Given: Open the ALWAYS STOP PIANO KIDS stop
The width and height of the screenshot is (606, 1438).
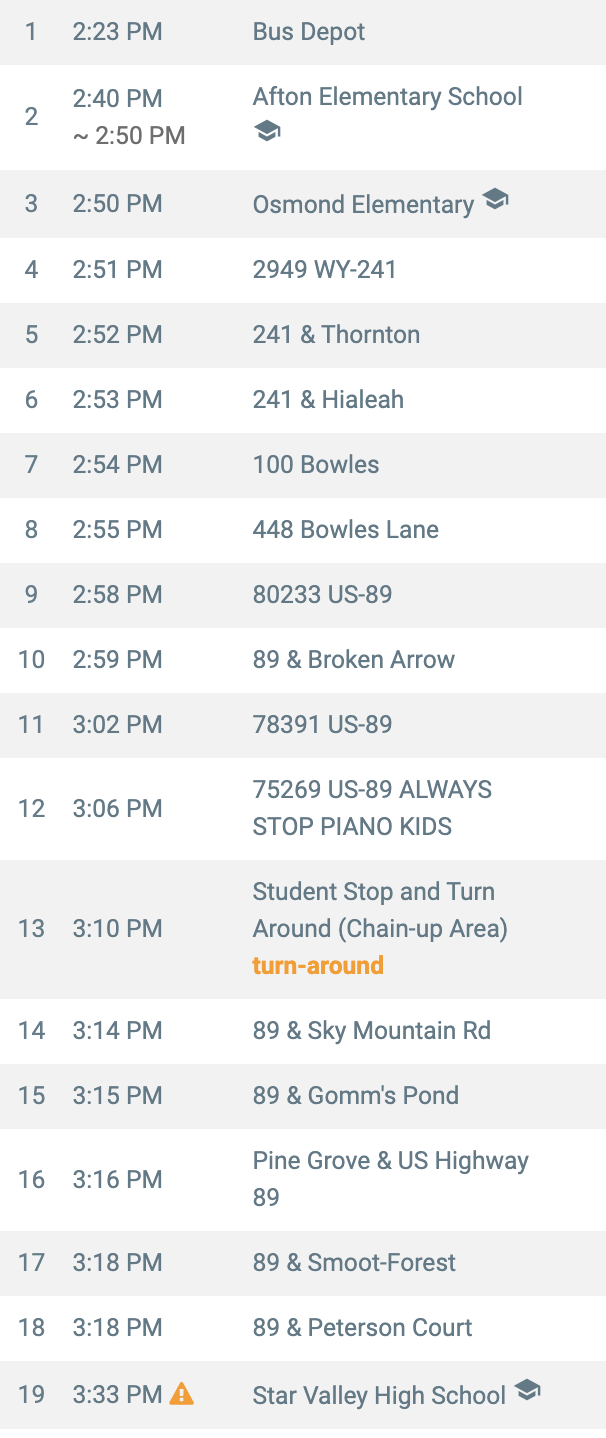Looking at the screenshot, I should point(303,808).
